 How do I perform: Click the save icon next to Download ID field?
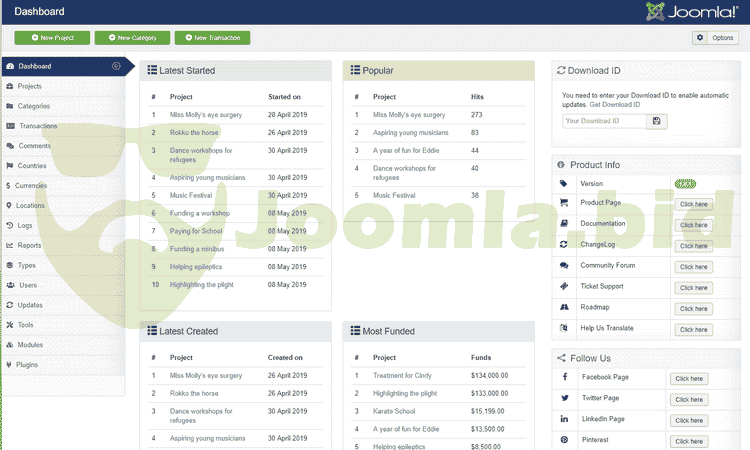point(656,121)
